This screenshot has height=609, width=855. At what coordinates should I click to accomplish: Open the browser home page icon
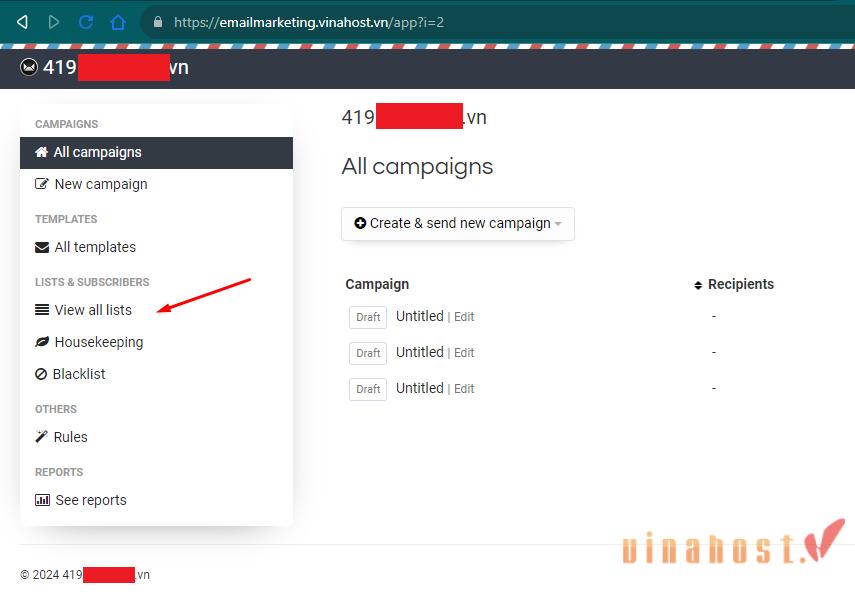[118, 22]
